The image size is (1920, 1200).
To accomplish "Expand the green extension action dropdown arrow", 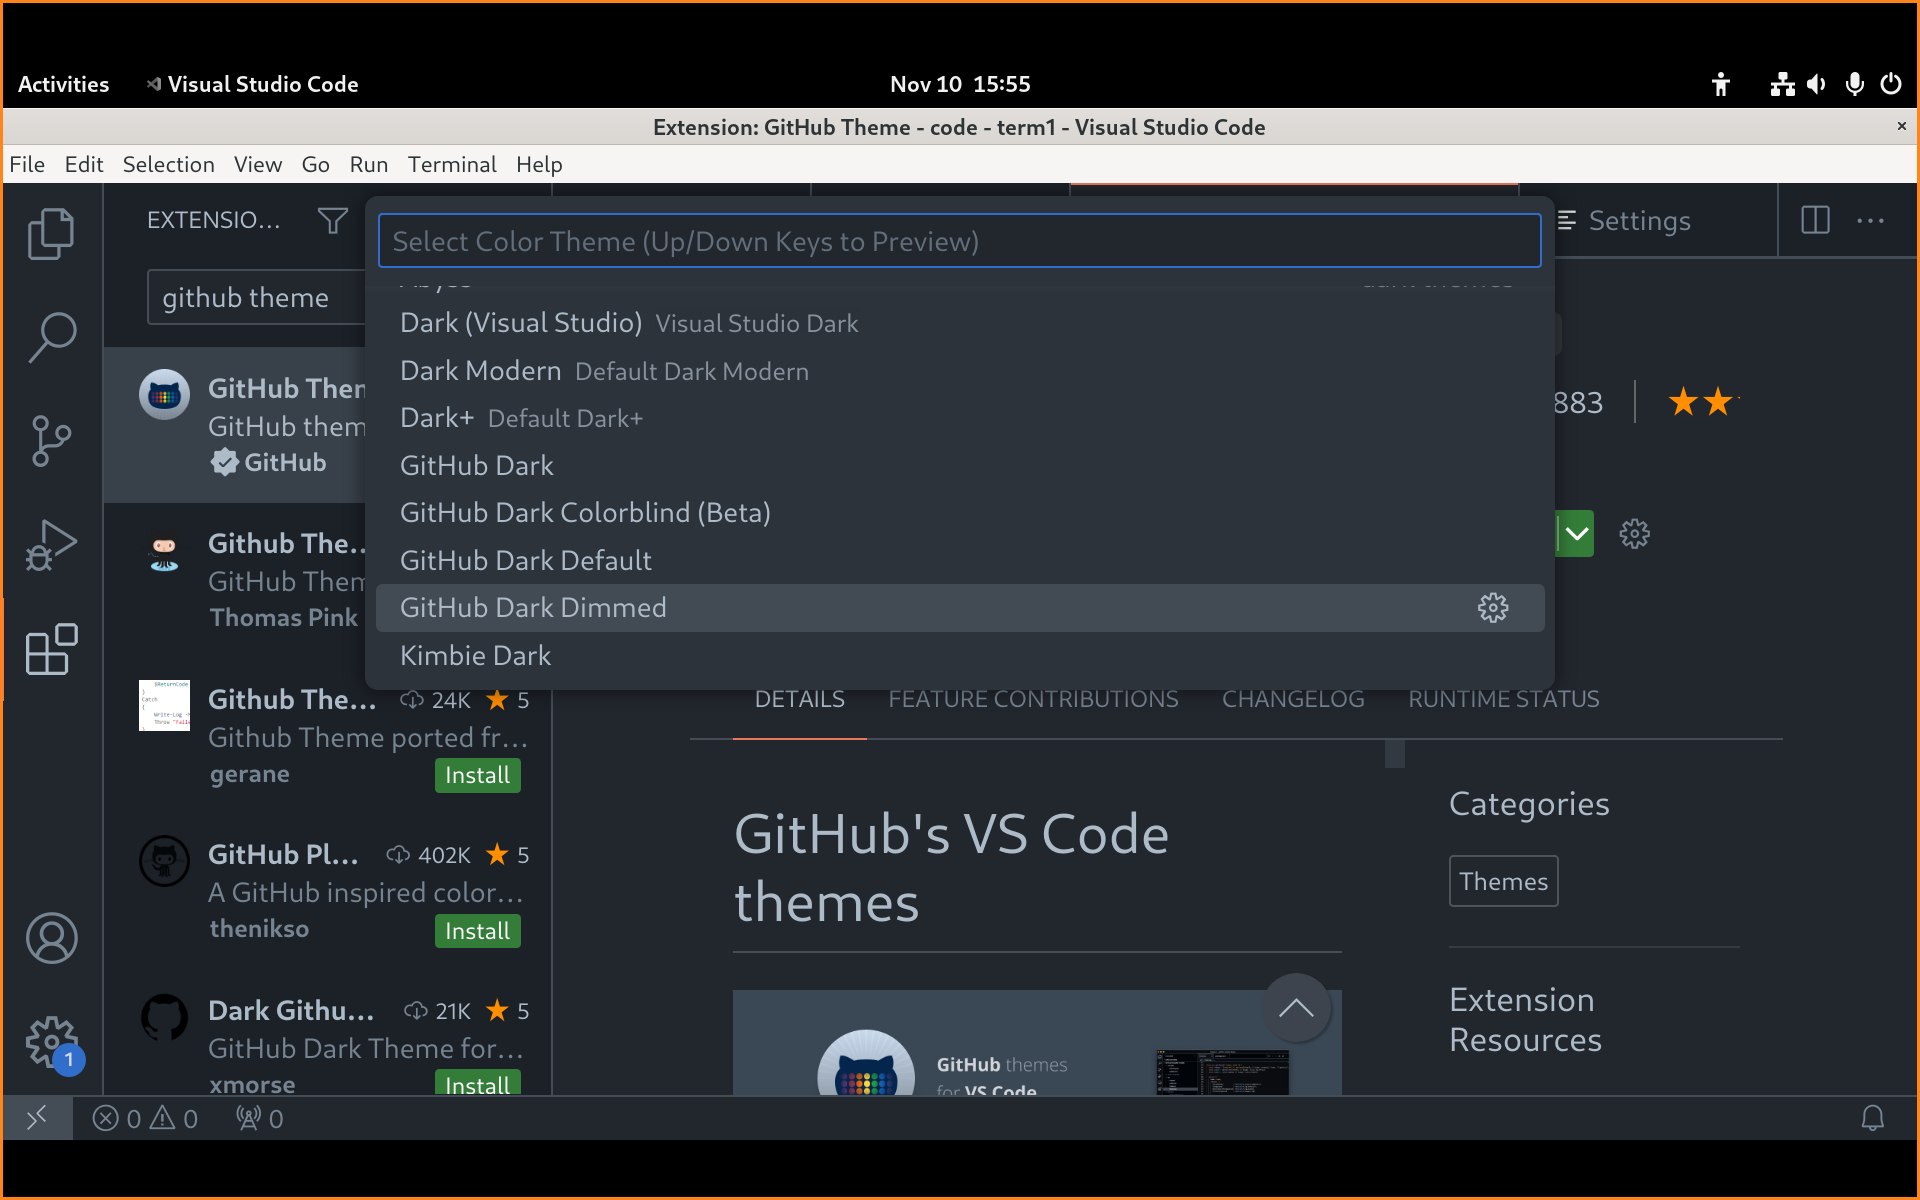I will coord(1576,534).
